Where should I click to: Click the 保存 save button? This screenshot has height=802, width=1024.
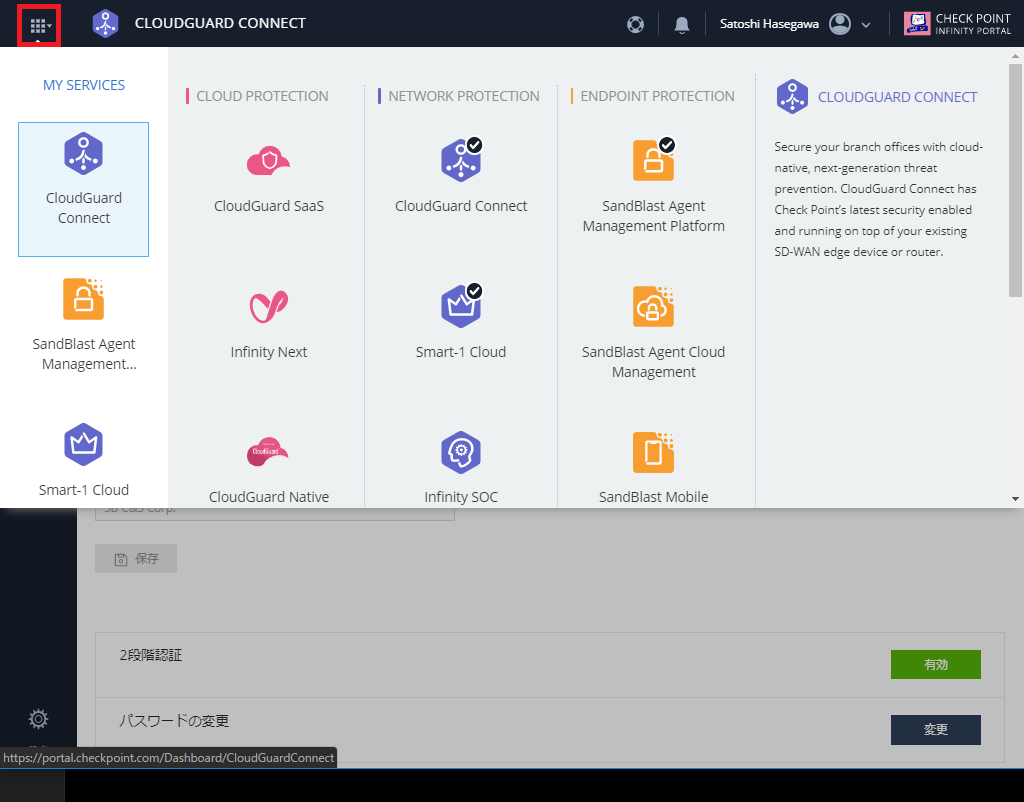136,558
